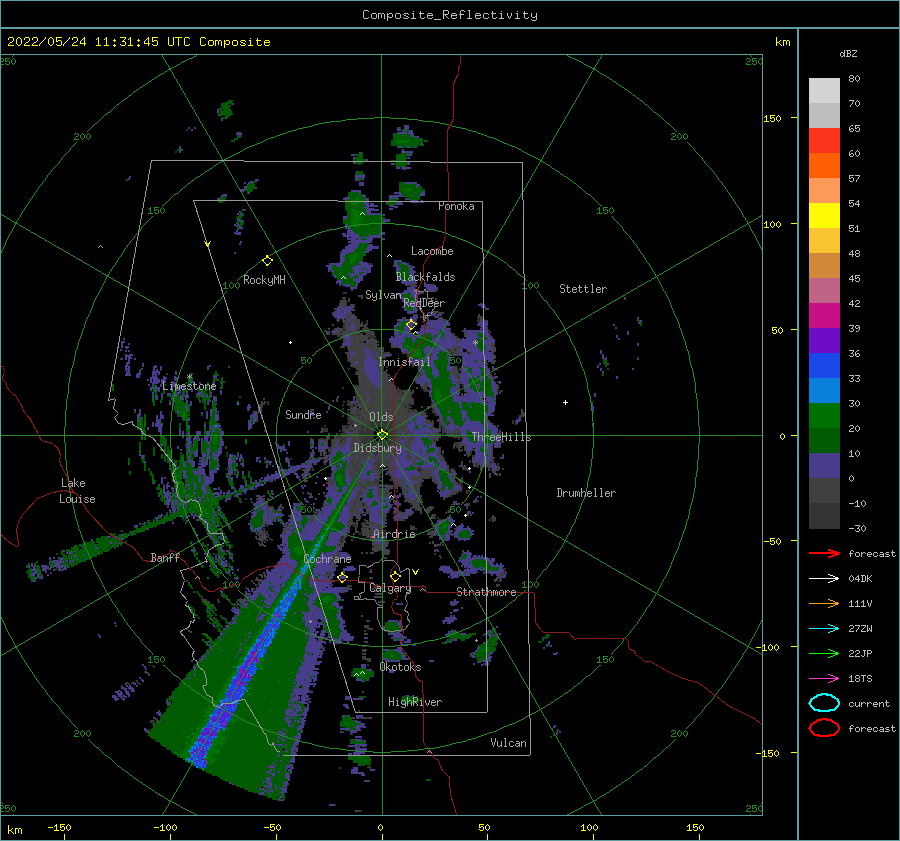The image size is (900, 841).
Task: Click the Limestone label
Action: (189, 386)
